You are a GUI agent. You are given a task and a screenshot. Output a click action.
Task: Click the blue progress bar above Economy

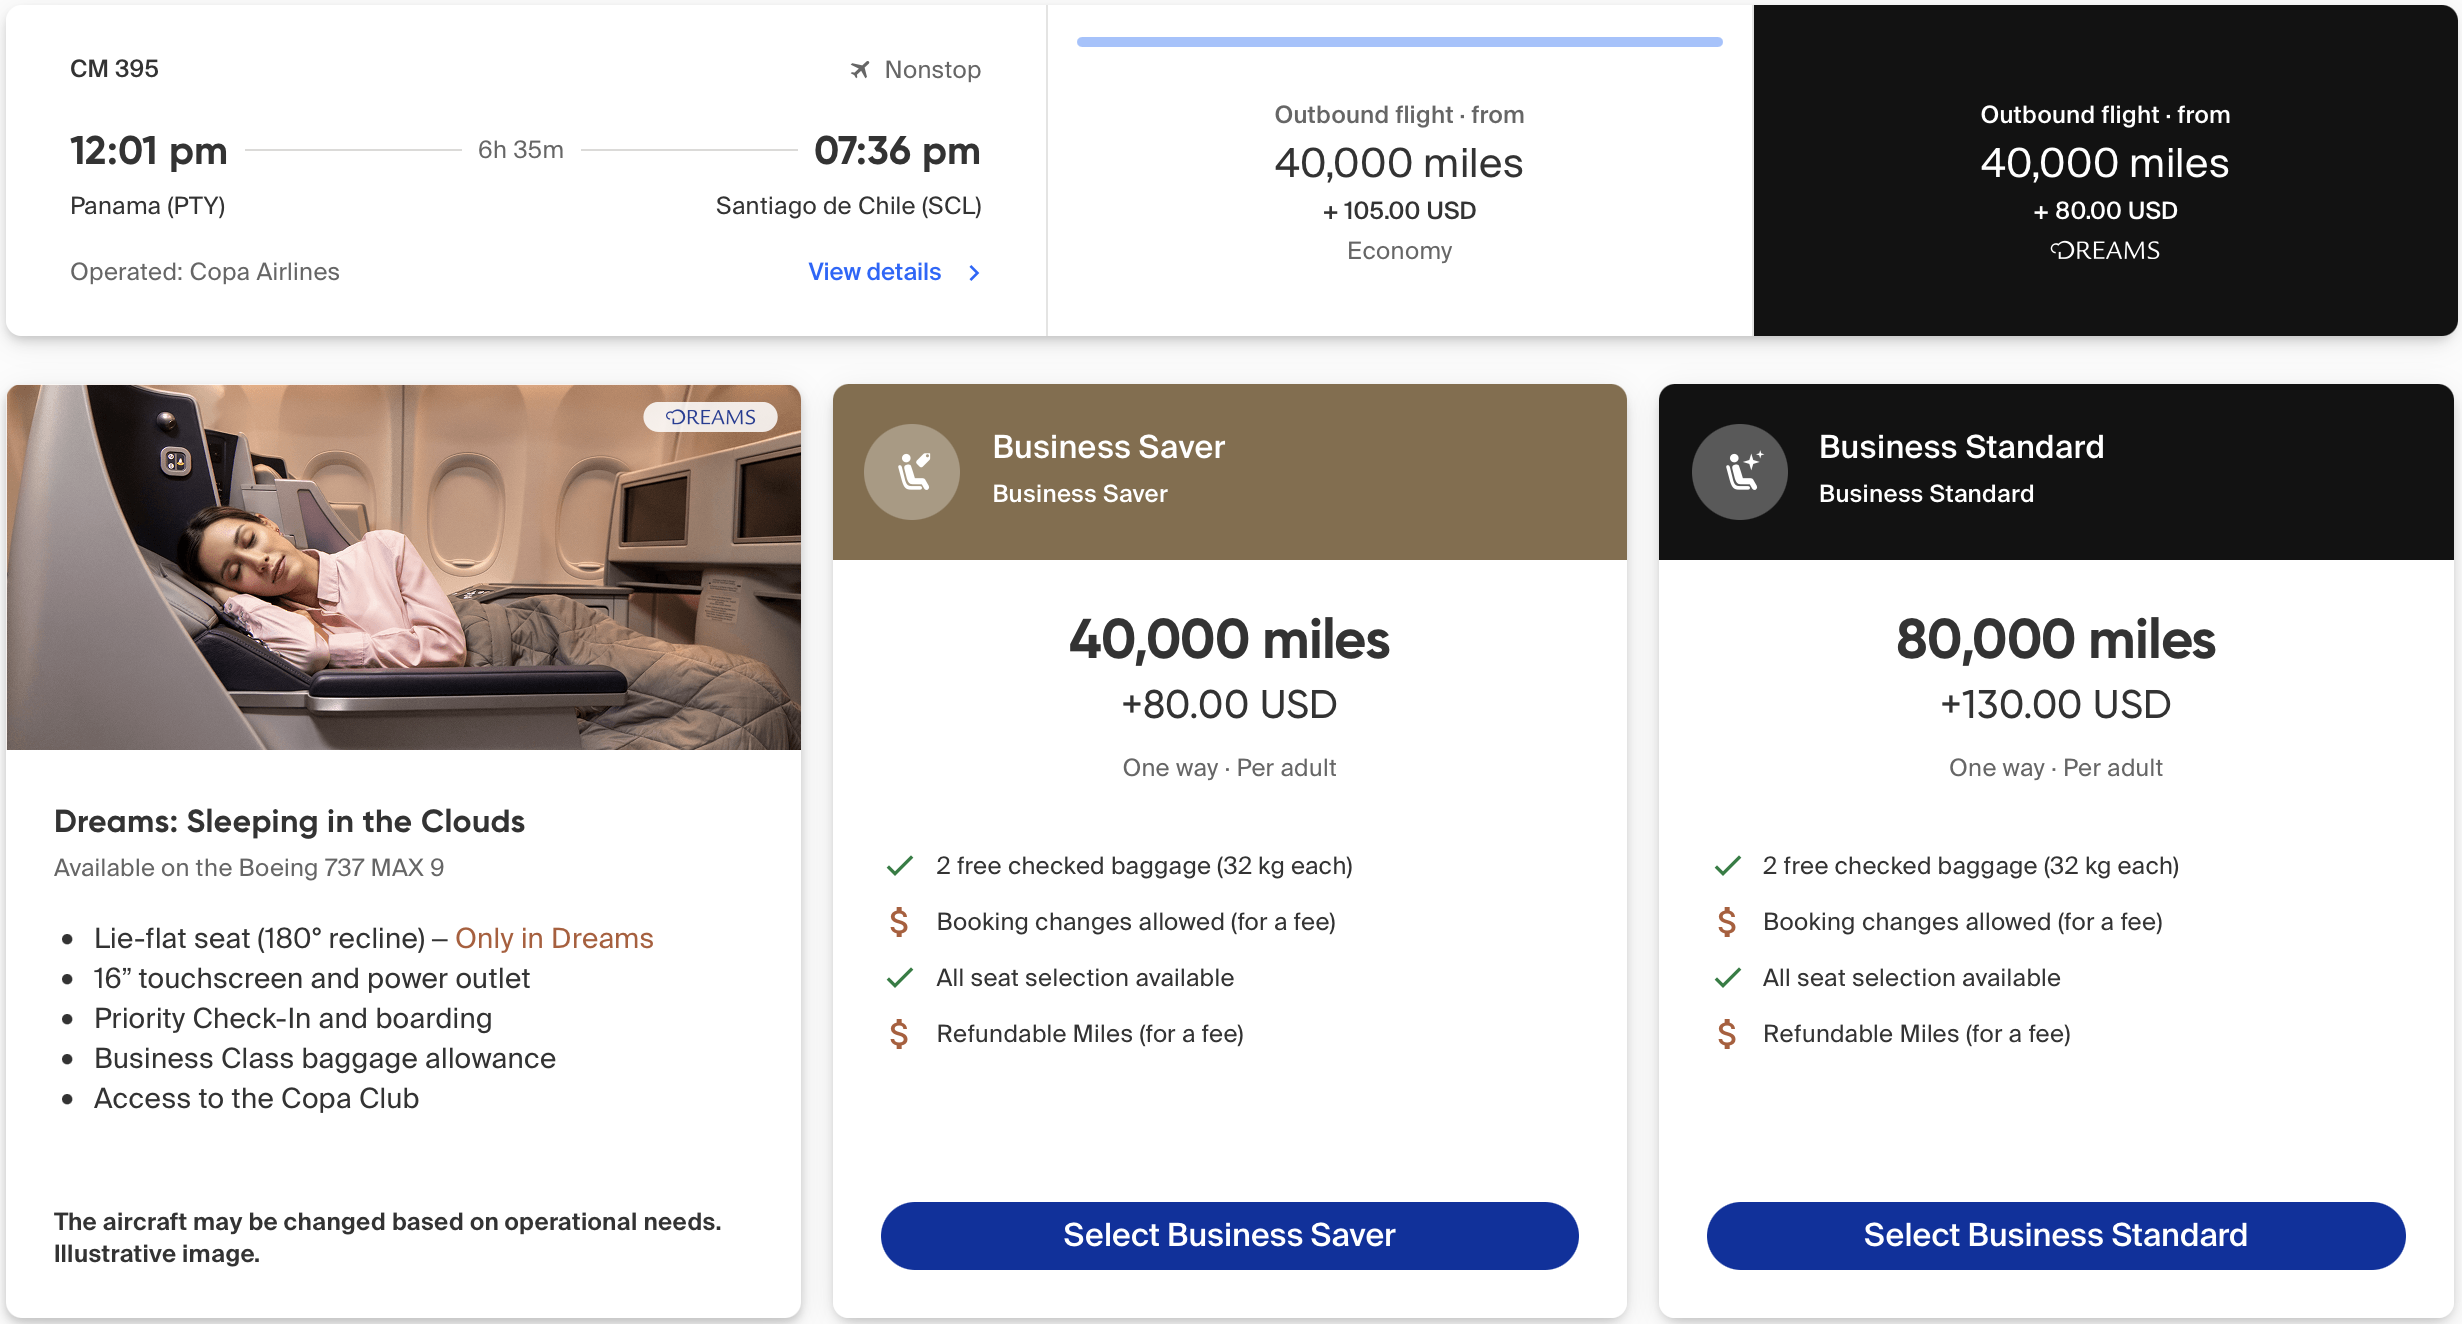[1399, 42]
